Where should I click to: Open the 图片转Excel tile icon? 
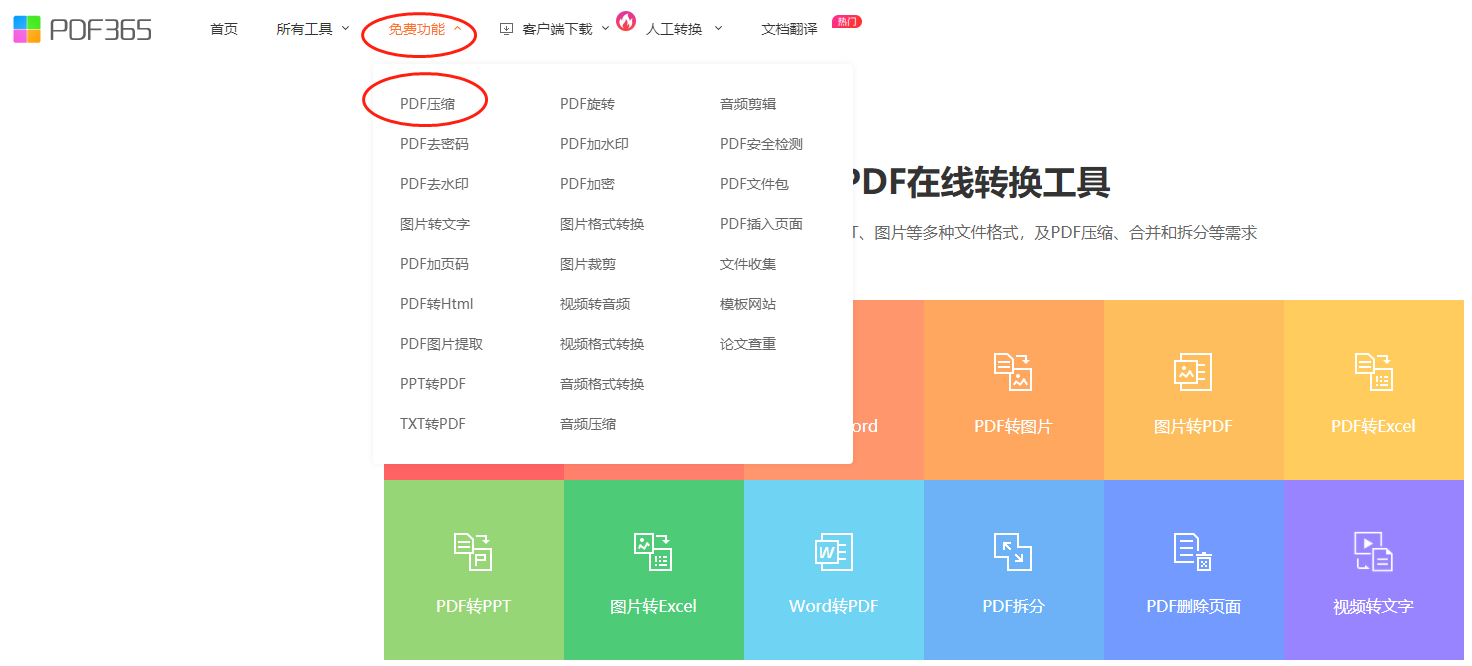coord(653,551)
